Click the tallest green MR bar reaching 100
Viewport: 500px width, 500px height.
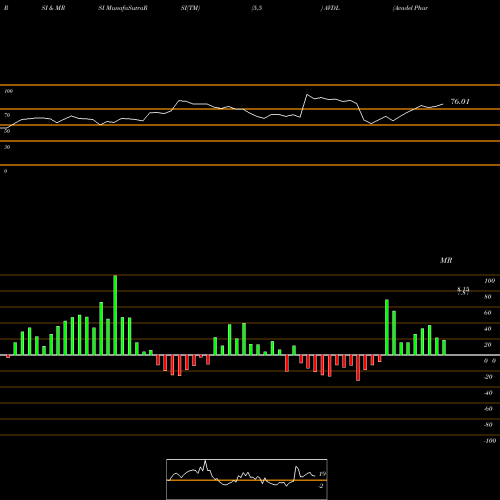coord(115,315)
